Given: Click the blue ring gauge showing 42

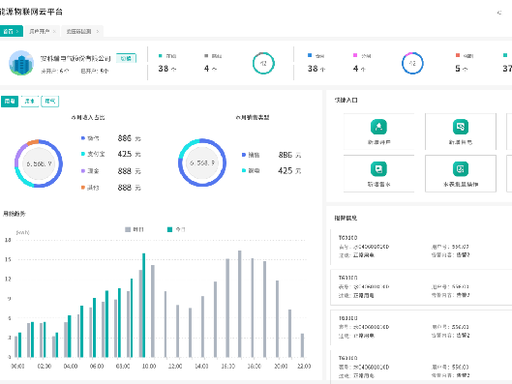Looking at the screenshot, I should pyautogui.click(x=412, y=63).
